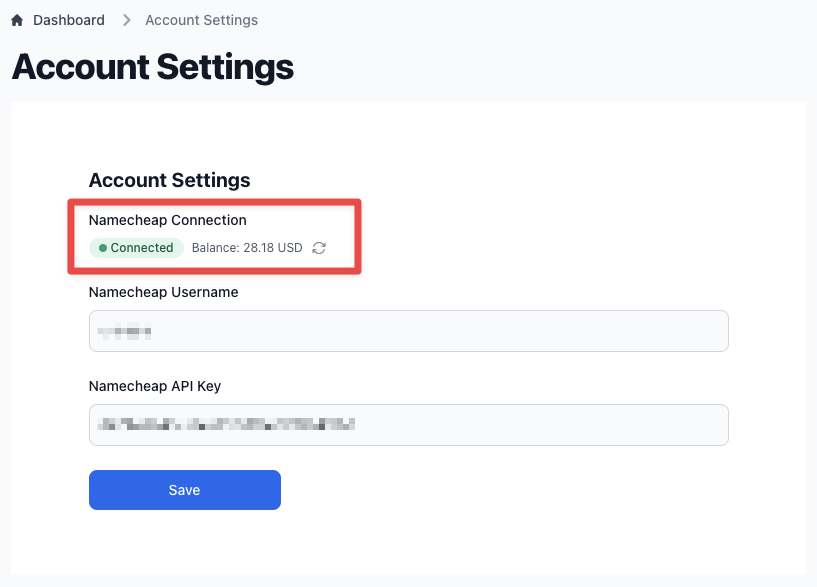Click the home icon in breadcrumb

click(17, 20)
